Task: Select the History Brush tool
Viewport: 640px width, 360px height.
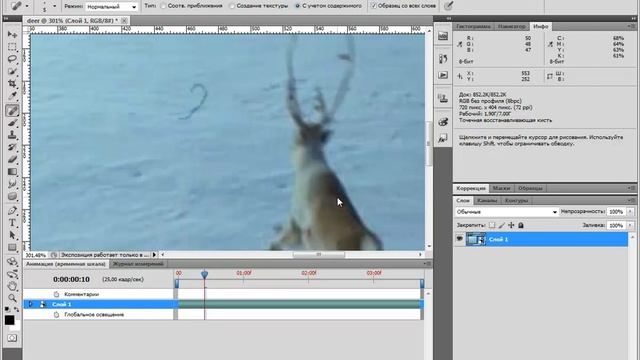Action: [x=12, y=147]
